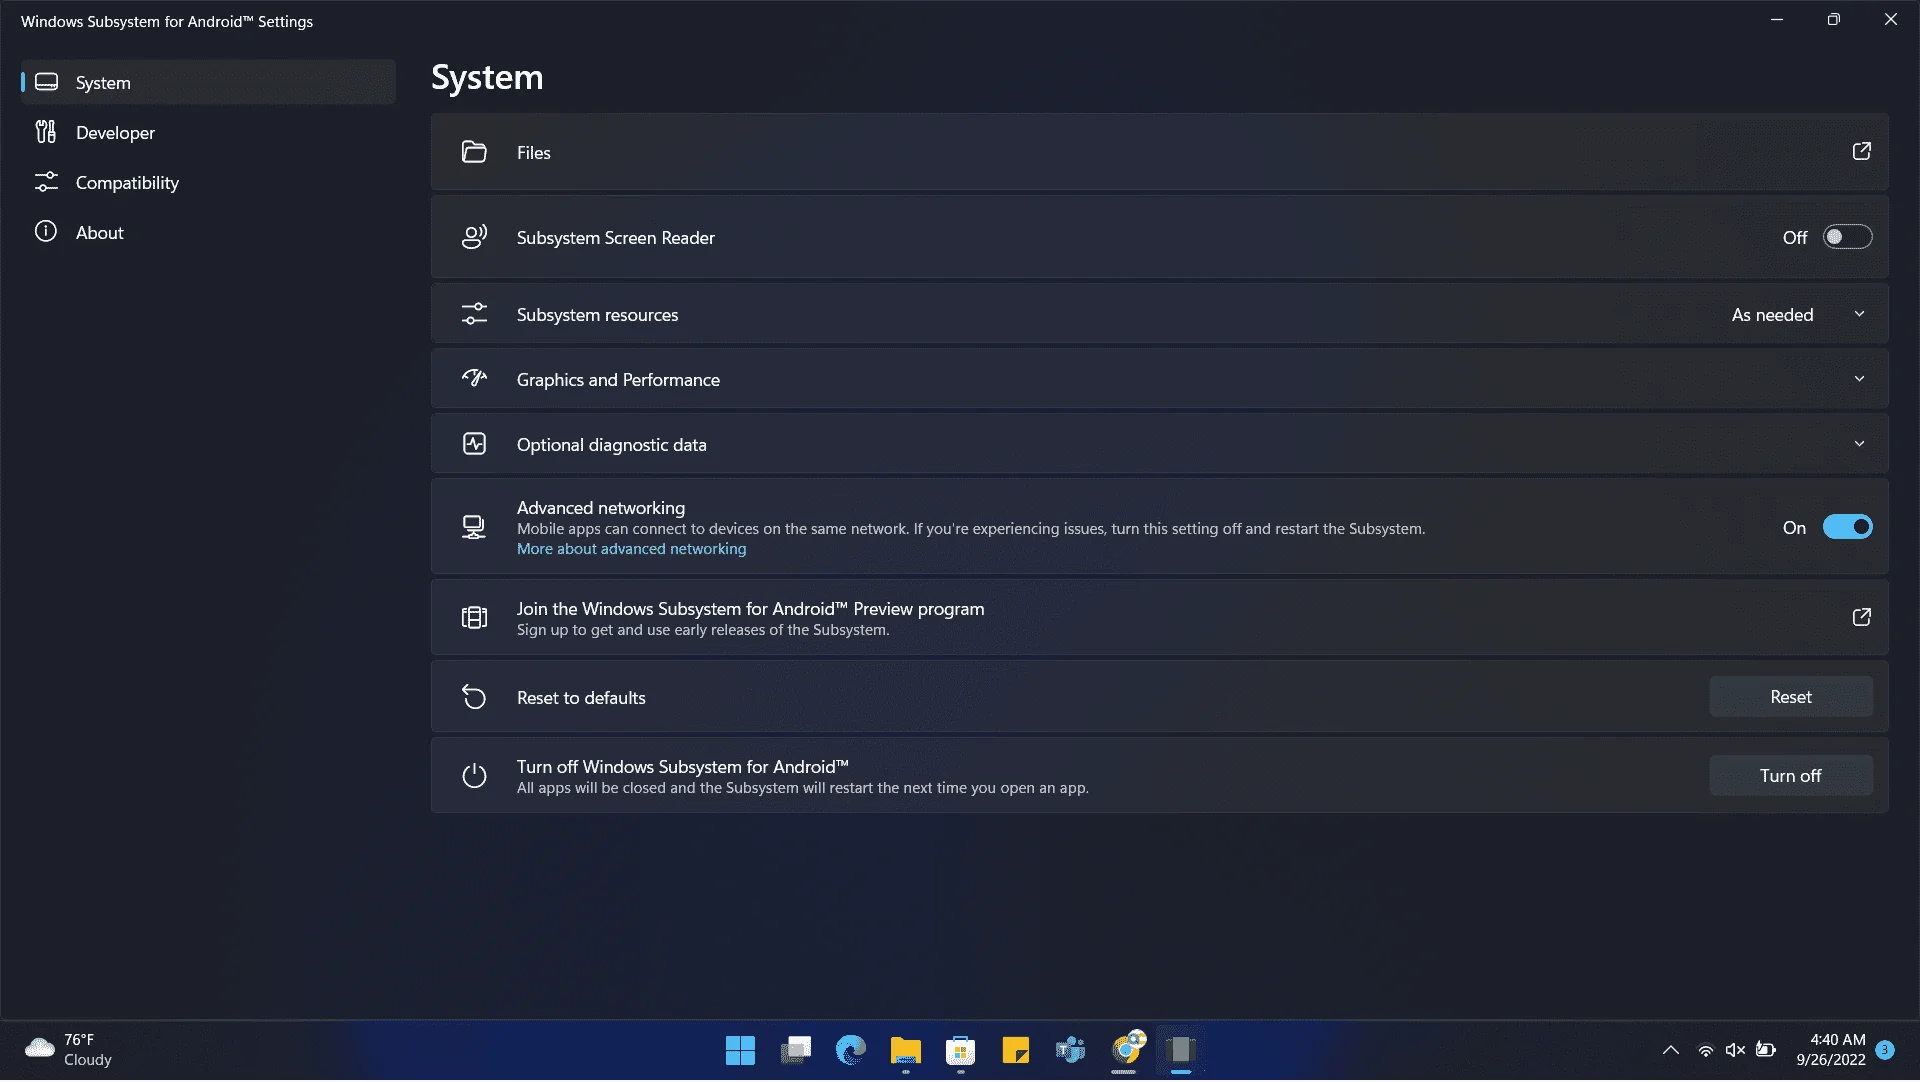Toggle the Subsystem Screen Reader switch

coord(1847,237)
